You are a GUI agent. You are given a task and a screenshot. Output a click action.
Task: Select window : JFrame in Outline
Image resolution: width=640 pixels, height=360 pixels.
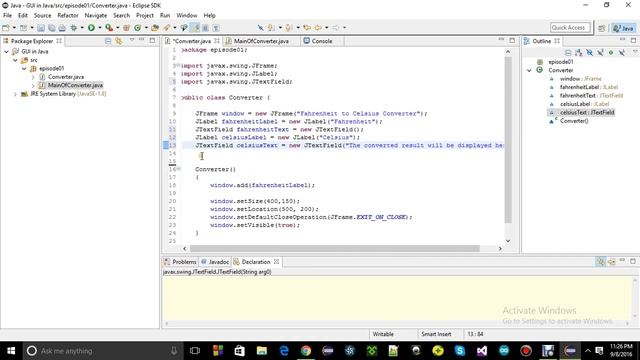tap(580, 79)
